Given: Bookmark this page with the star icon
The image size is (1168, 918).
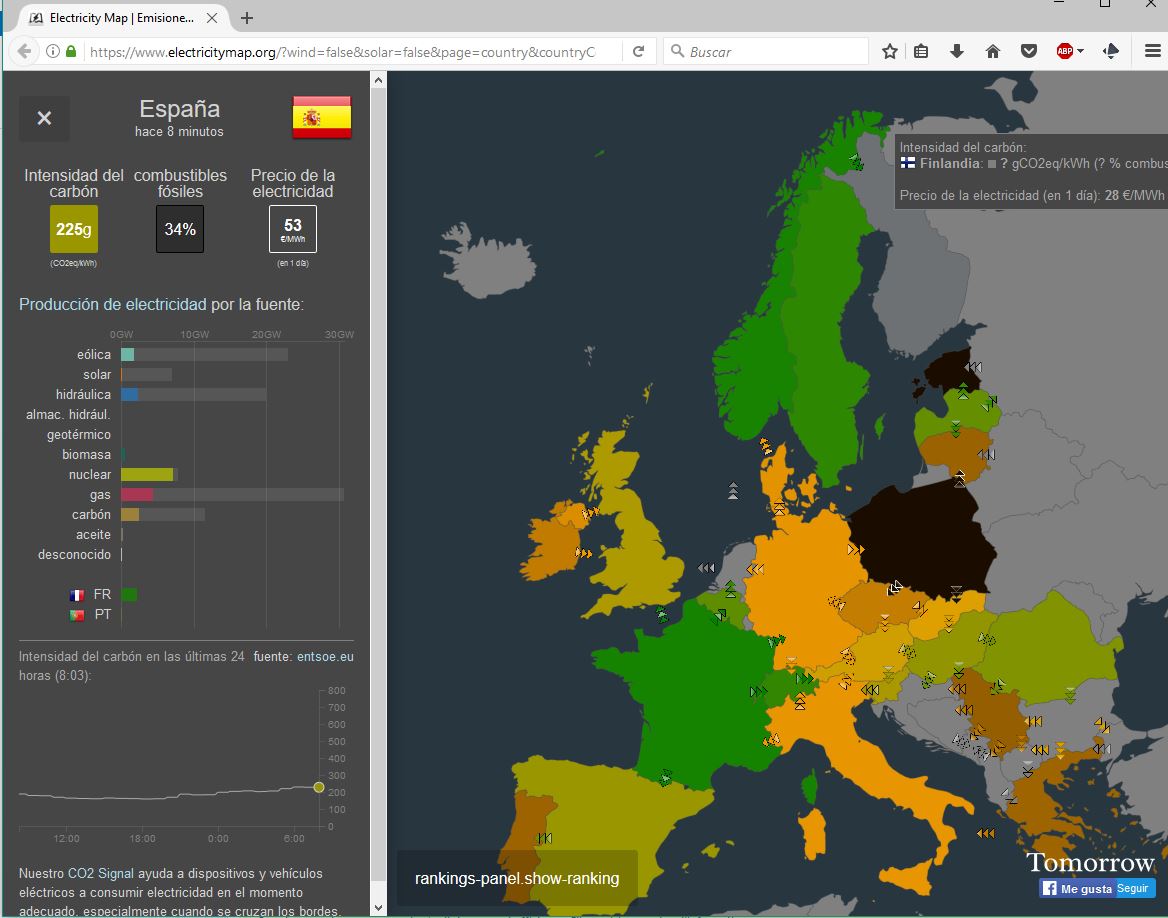Looking at the screenshot, I should click(x=889, y=52).
